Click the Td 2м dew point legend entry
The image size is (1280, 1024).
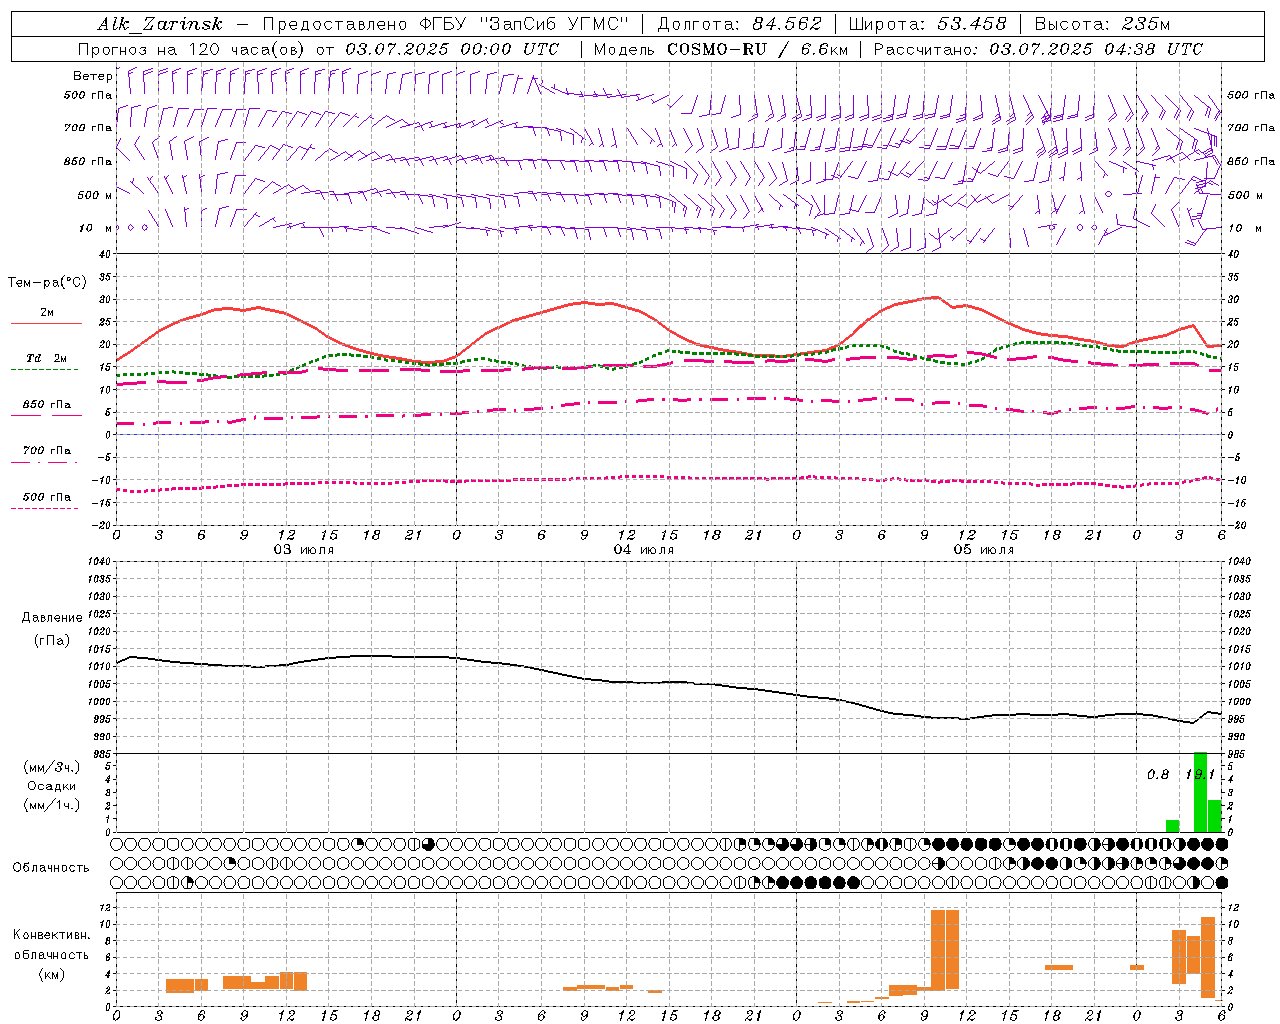(47, 362)
